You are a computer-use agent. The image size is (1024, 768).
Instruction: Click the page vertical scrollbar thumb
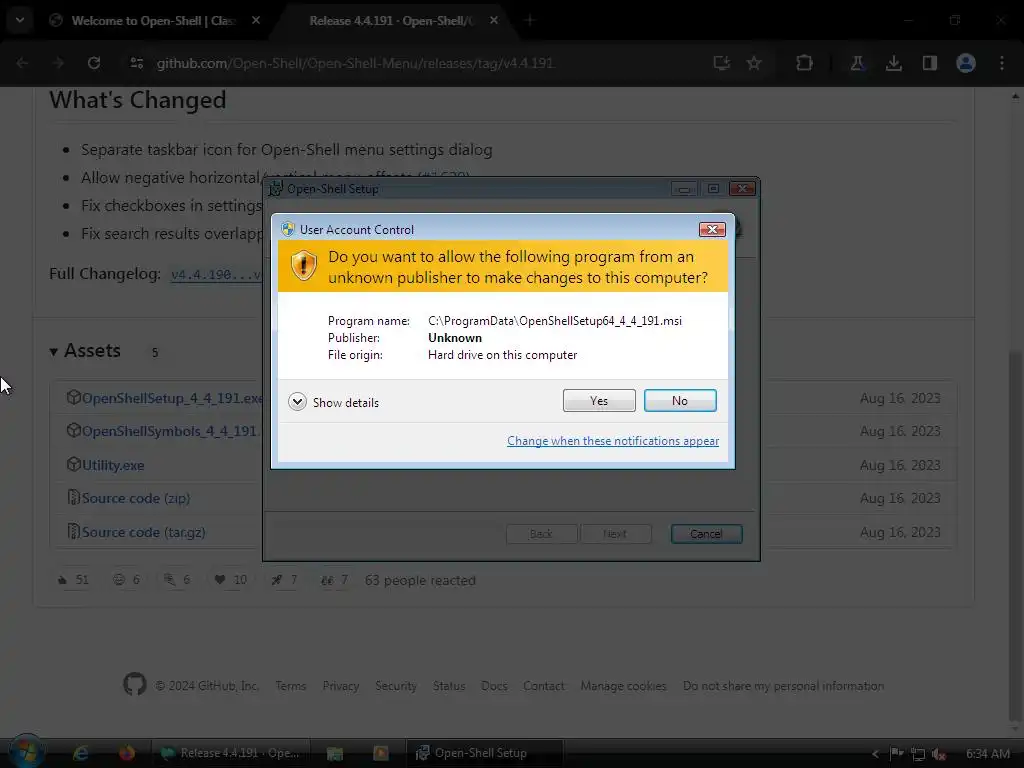[1015, 534]
